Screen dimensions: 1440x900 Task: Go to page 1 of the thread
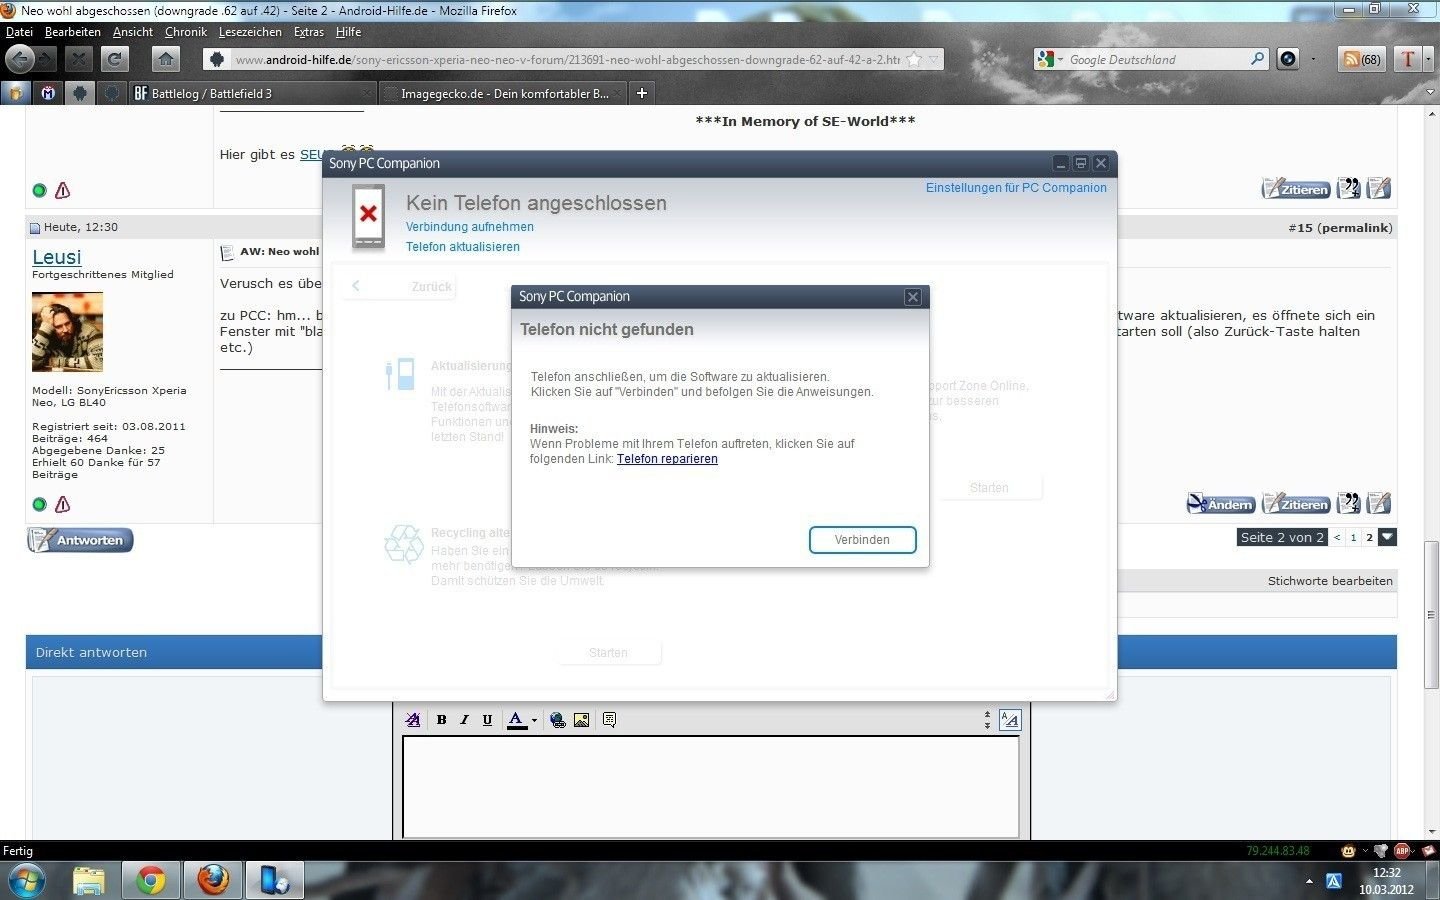coord(1353,537)
